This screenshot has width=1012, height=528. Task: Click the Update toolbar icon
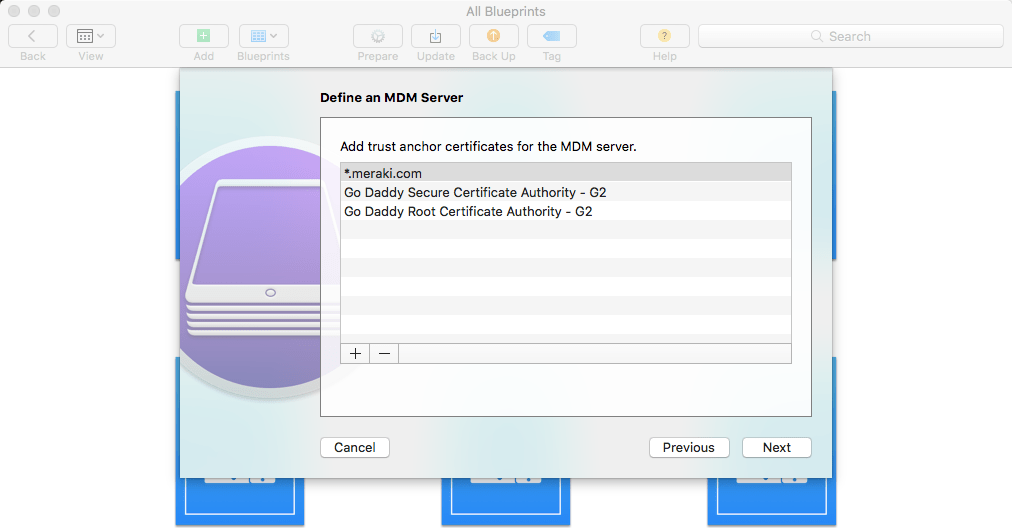[436, 36]
